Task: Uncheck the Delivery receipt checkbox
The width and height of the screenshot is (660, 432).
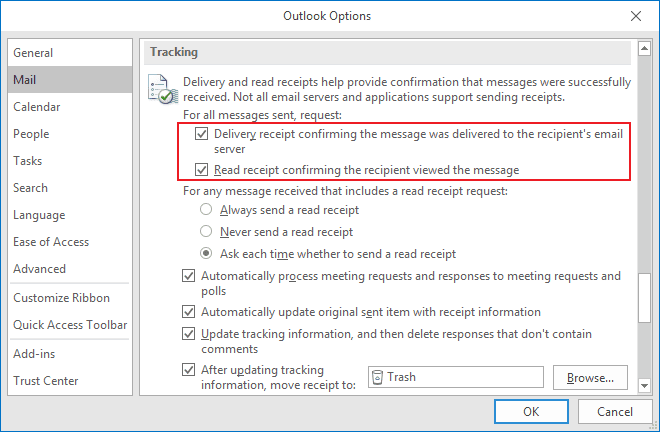Action: pyautogui.click(x=201, y=134)
